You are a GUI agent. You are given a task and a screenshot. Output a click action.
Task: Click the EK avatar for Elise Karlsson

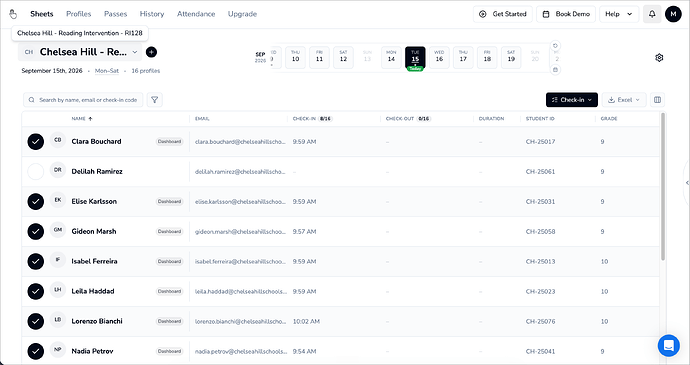(58, 200)
